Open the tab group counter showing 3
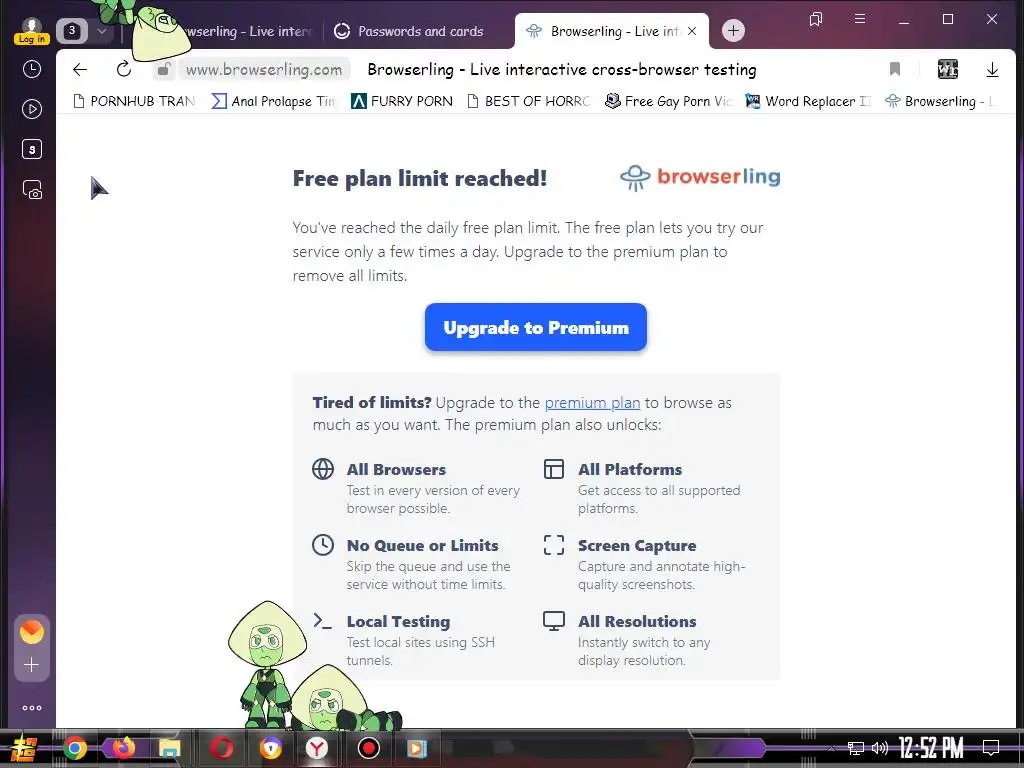Image resolution: width=1024 pixels, height=768 pixels. 72,31
